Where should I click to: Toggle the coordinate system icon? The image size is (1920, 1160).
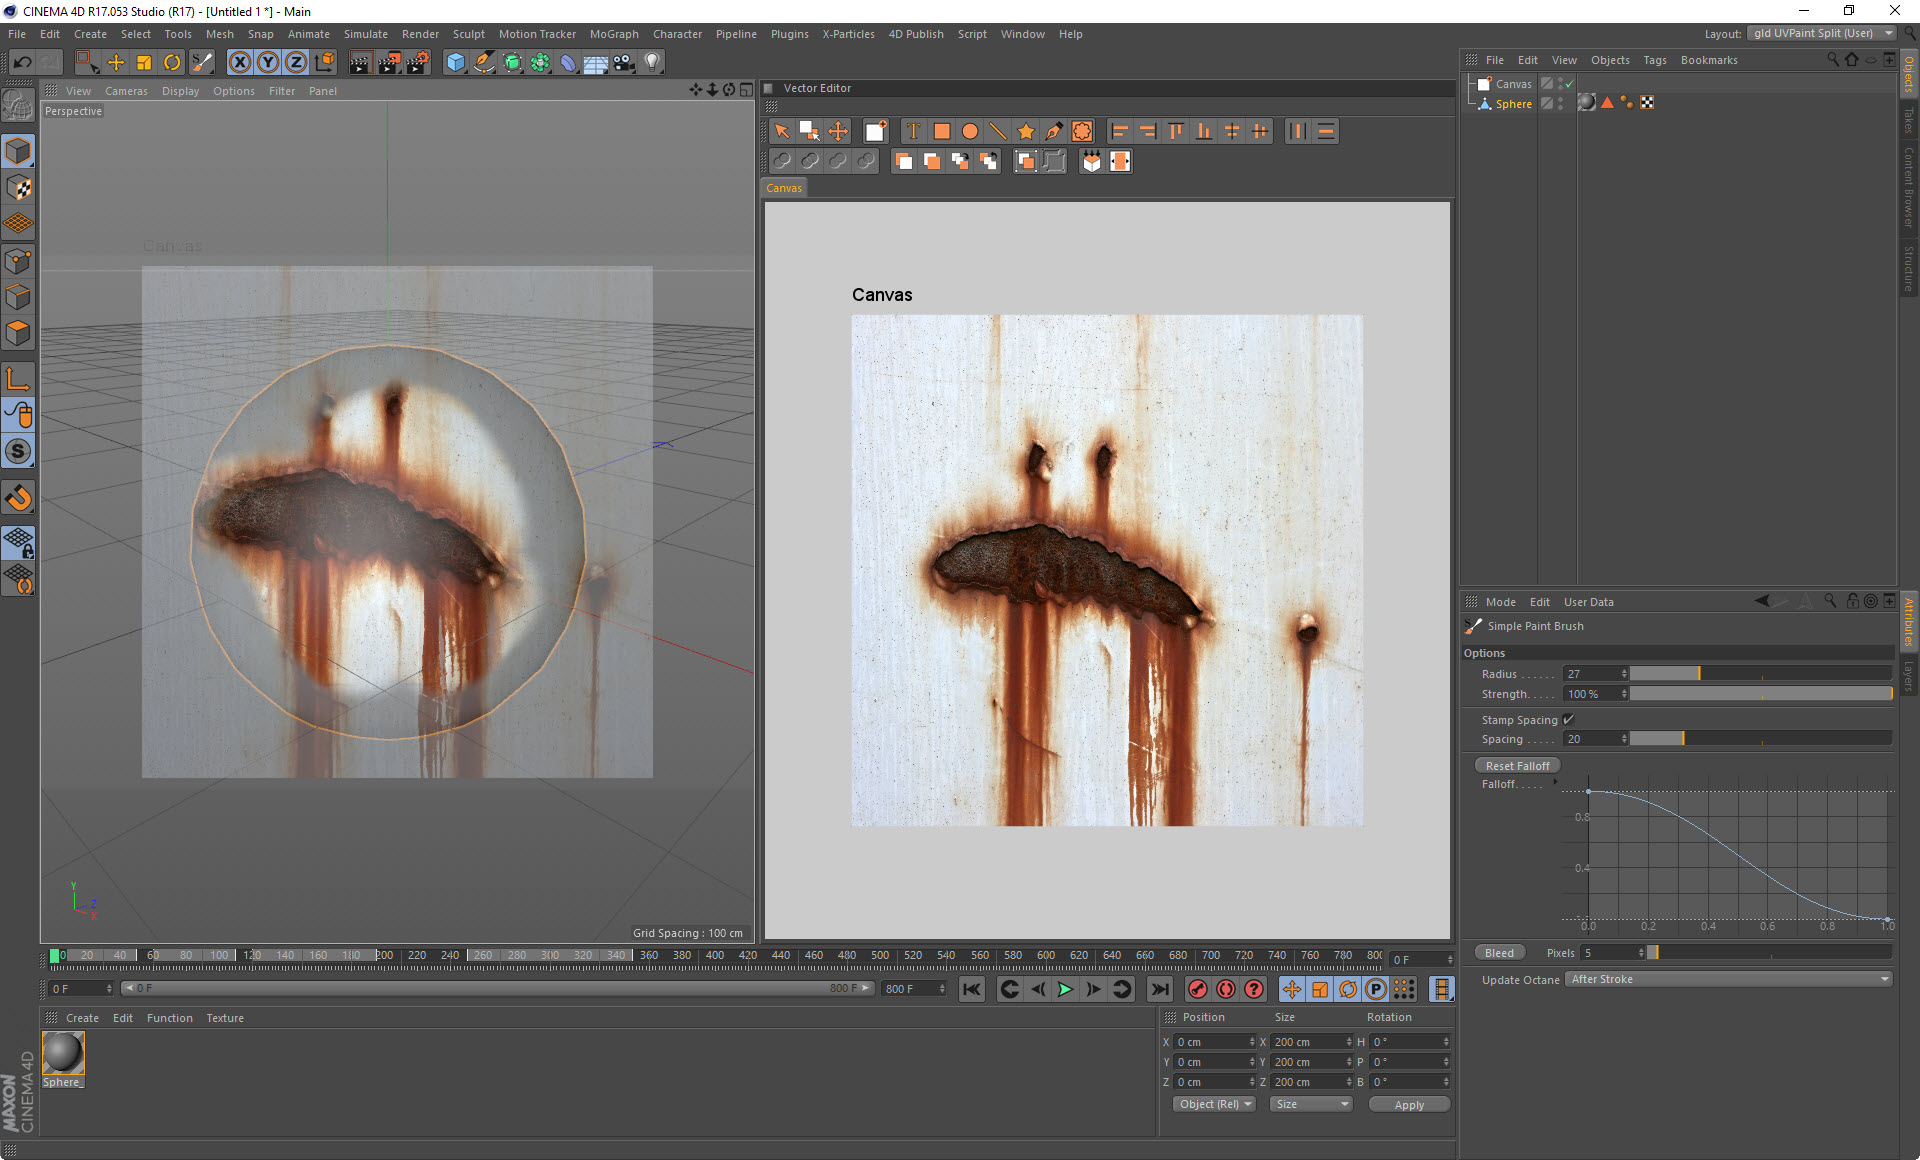coord(324,62)
